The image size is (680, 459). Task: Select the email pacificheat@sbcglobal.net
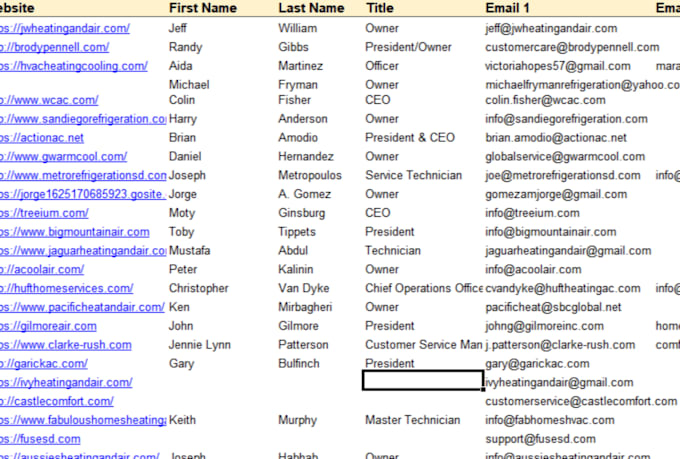point(553,308)
